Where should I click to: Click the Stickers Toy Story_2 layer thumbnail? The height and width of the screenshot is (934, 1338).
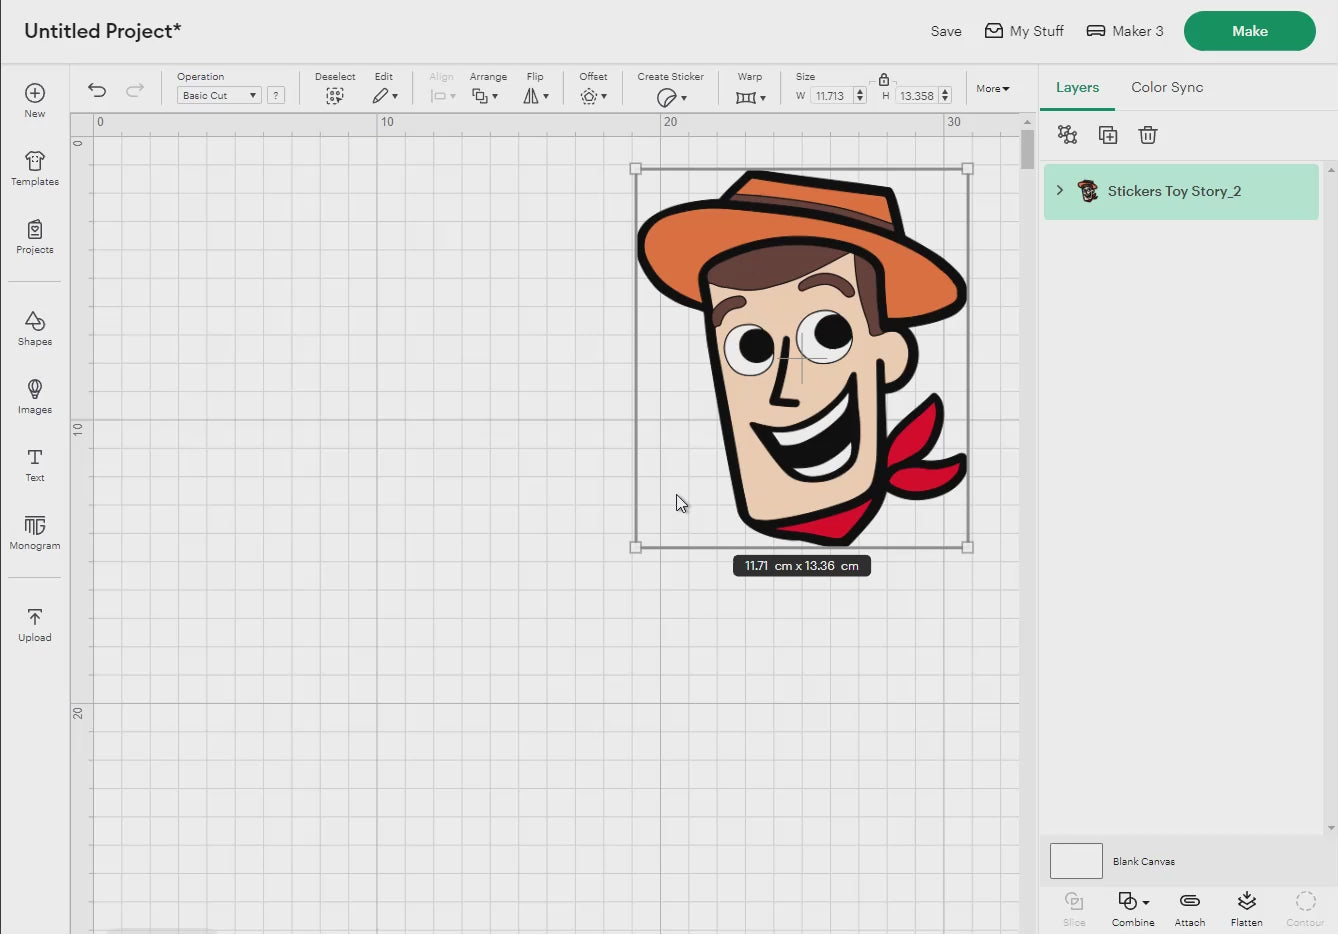1088,191
